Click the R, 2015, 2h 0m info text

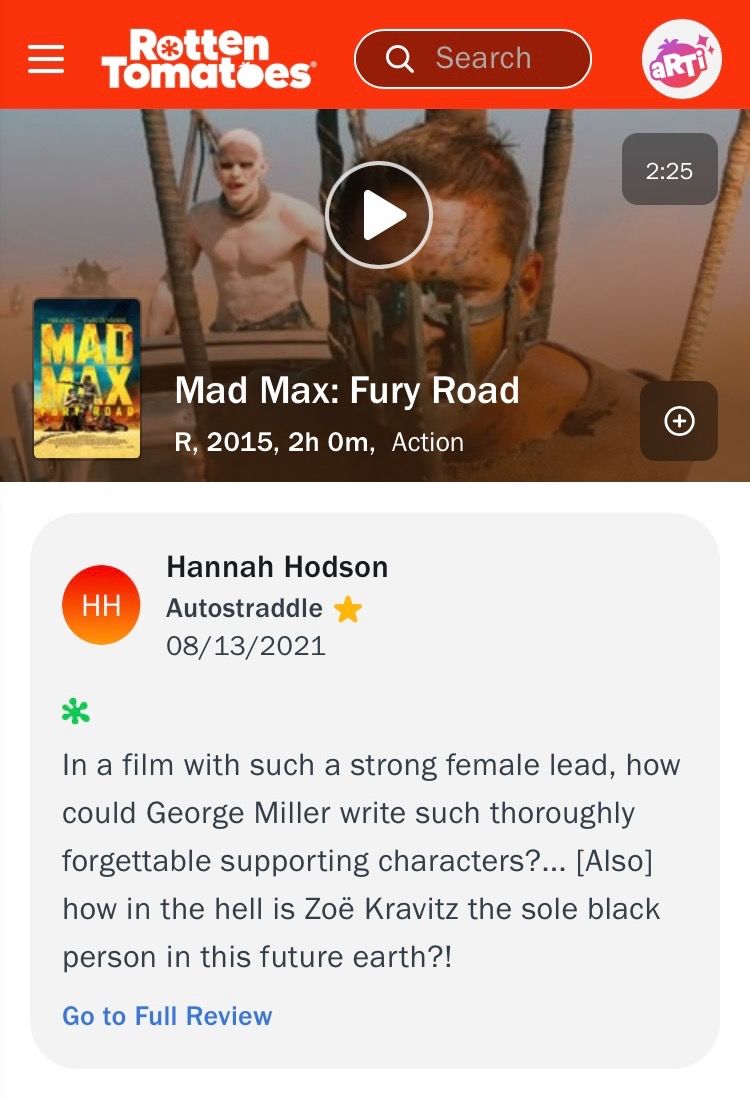click(275, 442)
